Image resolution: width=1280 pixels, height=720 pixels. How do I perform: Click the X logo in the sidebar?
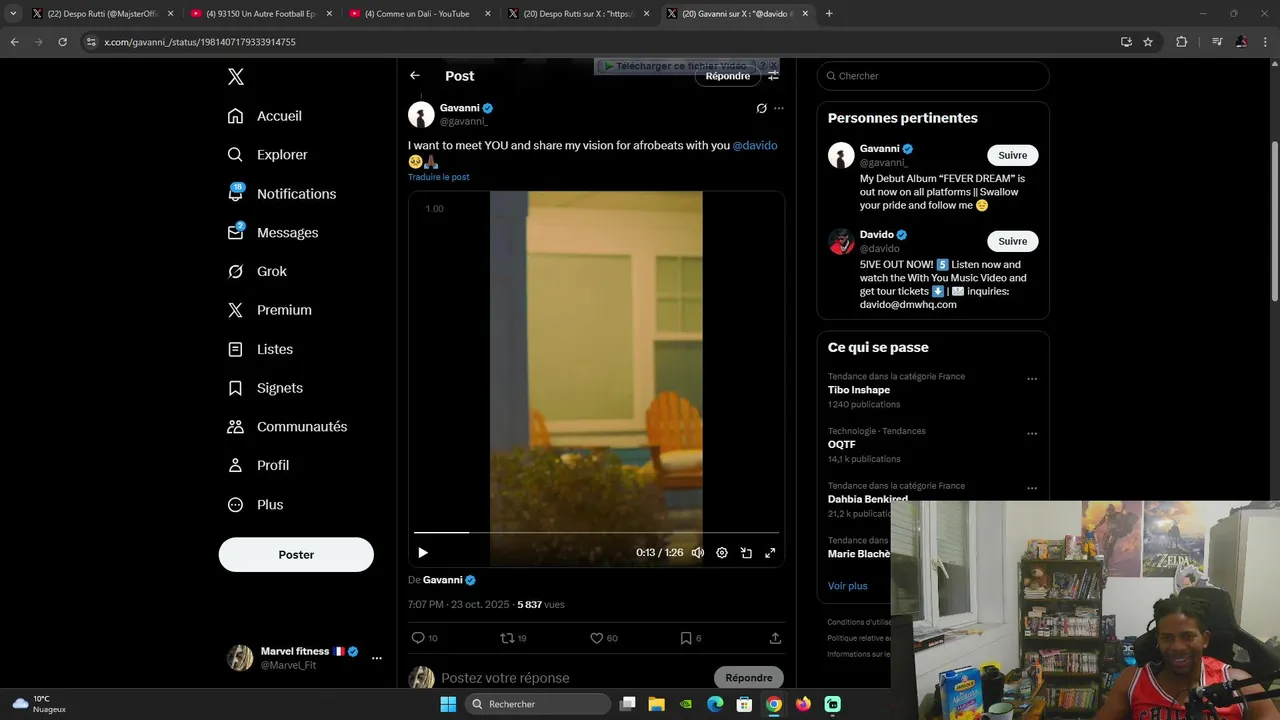[235, 77]
